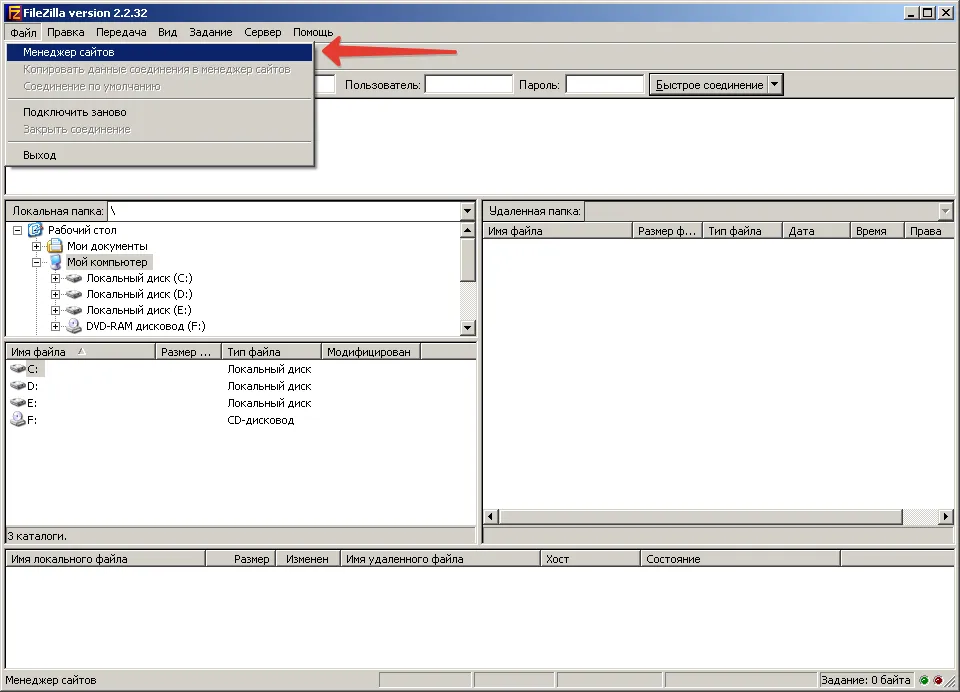Screen dimensions: 960x692
Task: Click the Имя локального файла queue column header
Action: pyautogui.click(x=105, y=558)
